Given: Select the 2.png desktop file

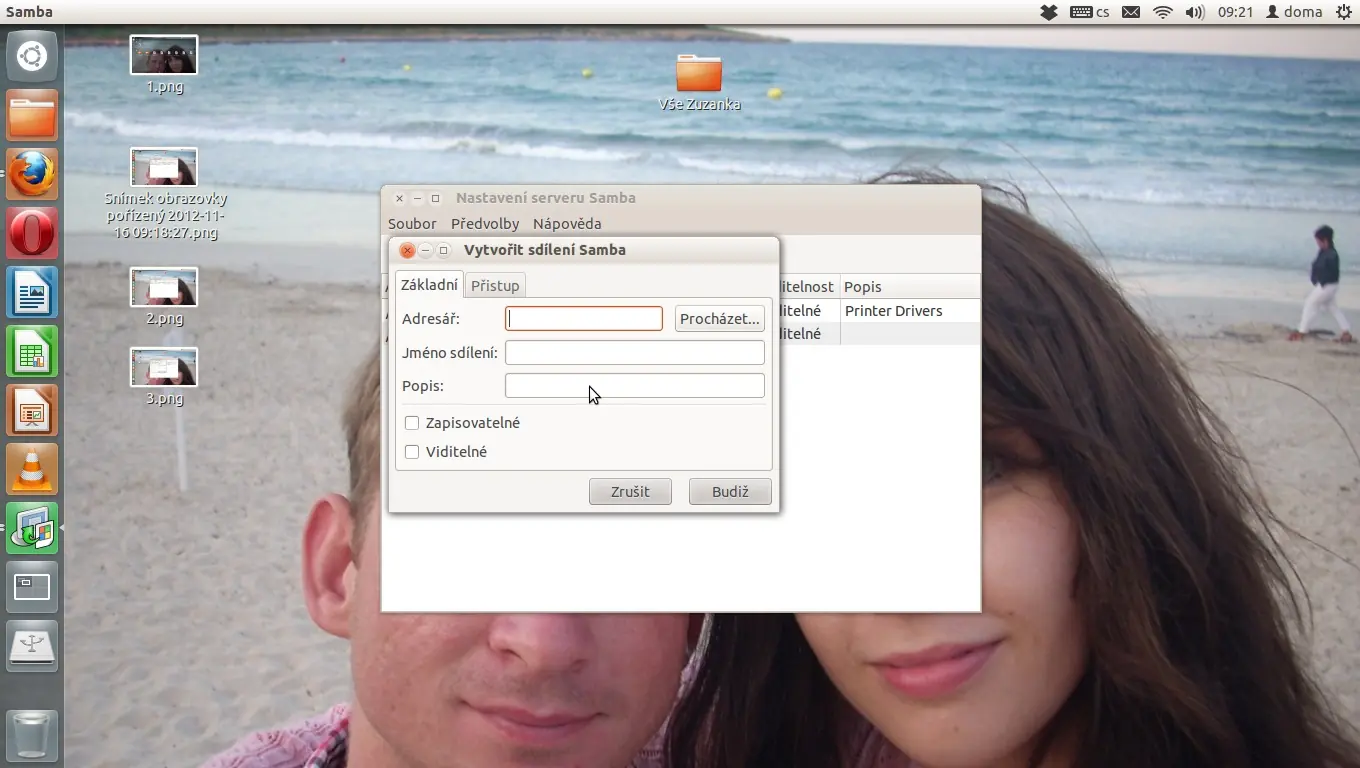Looking at the screenshot, I should point(164,297).
